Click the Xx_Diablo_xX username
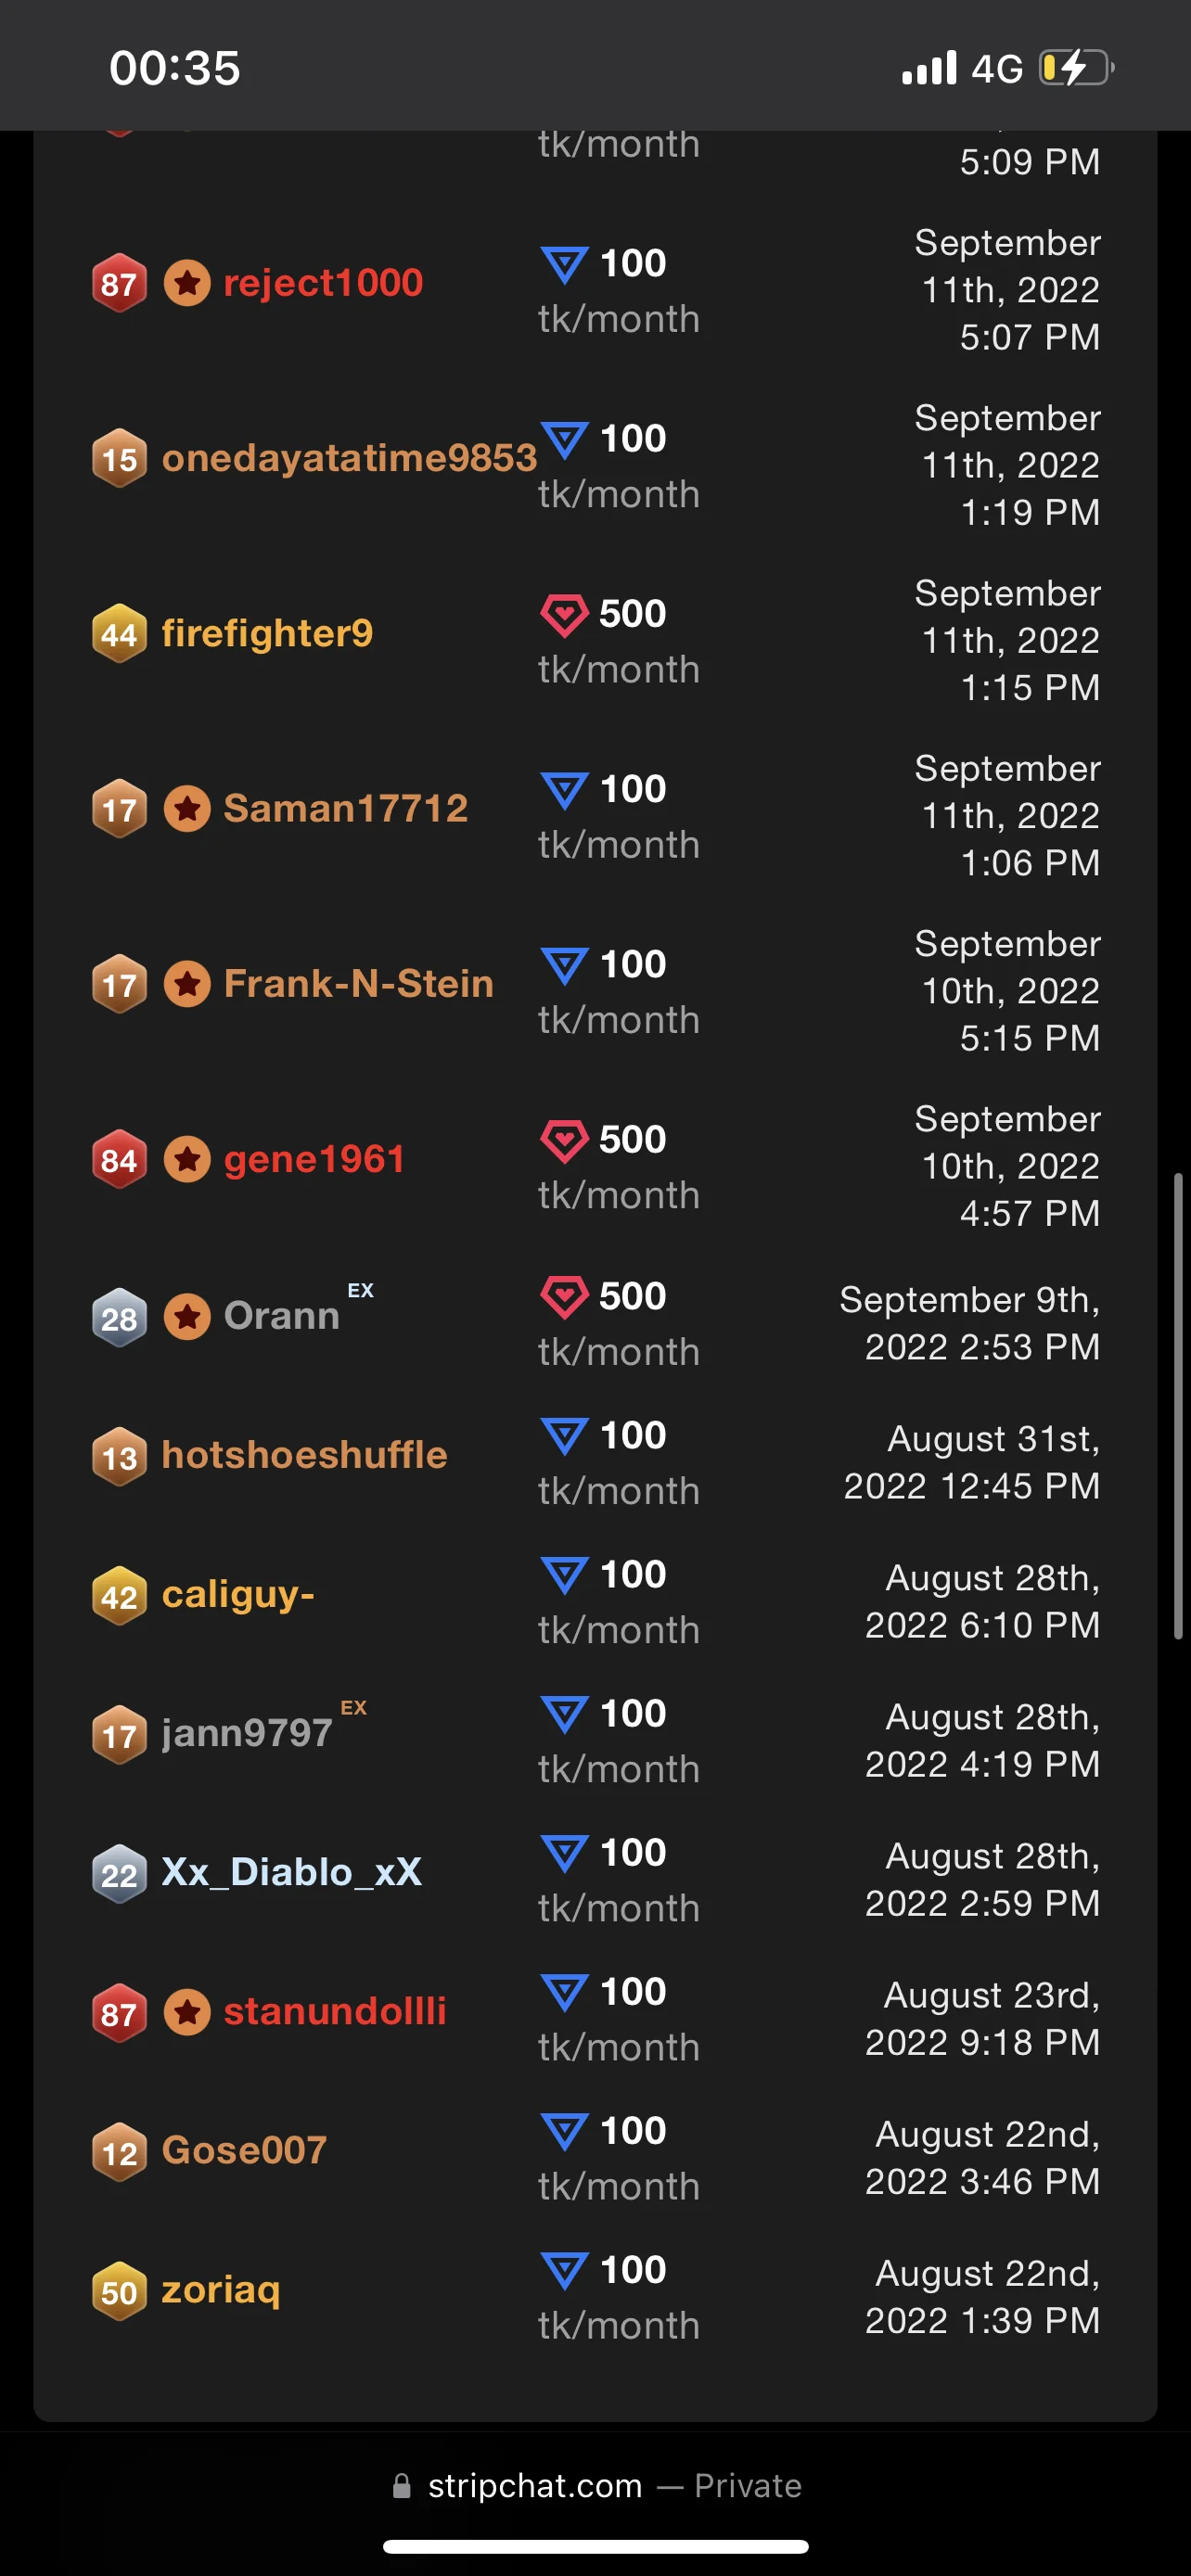 [x=291, y=1872]
